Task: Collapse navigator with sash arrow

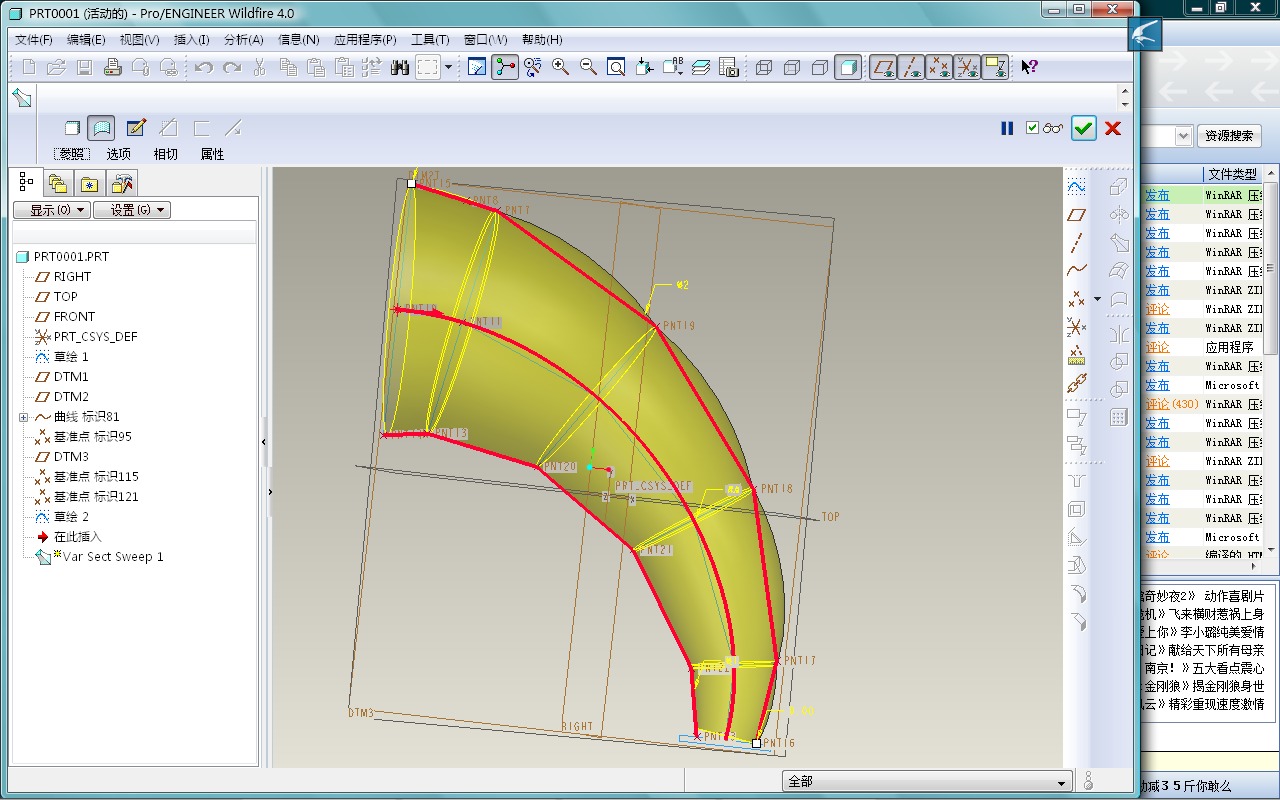Action: (264, 441)
